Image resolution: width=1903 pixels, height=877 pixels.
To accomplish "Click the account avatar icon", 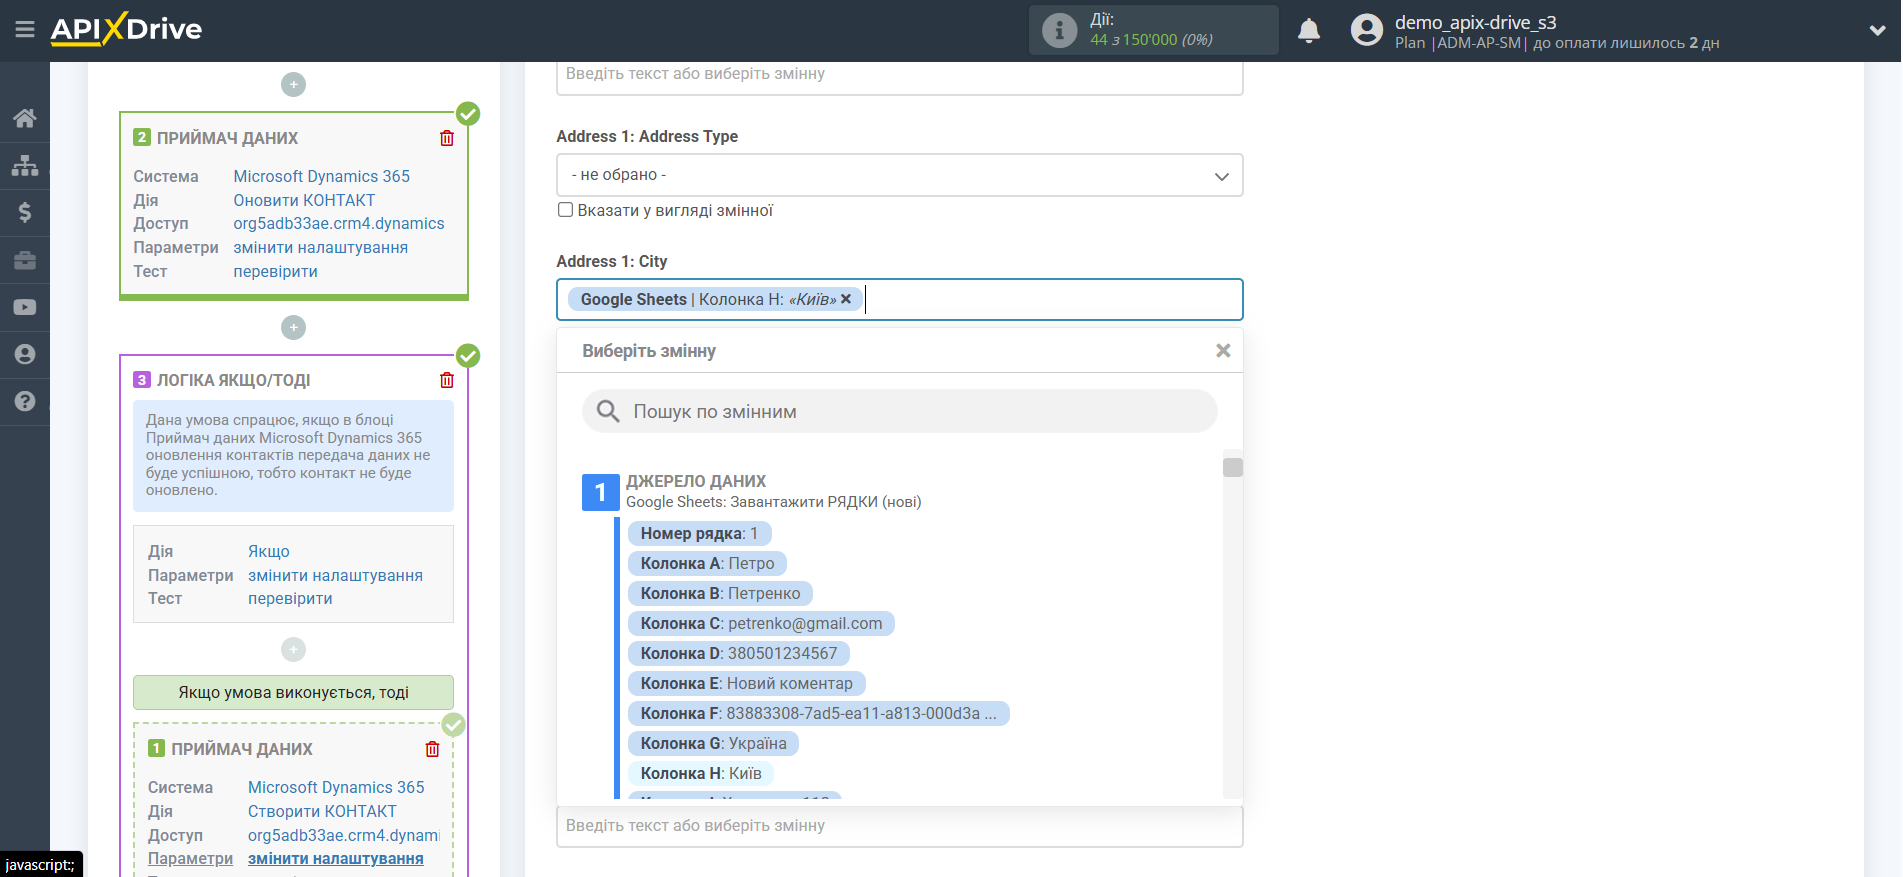I will tap(1366, 30).
